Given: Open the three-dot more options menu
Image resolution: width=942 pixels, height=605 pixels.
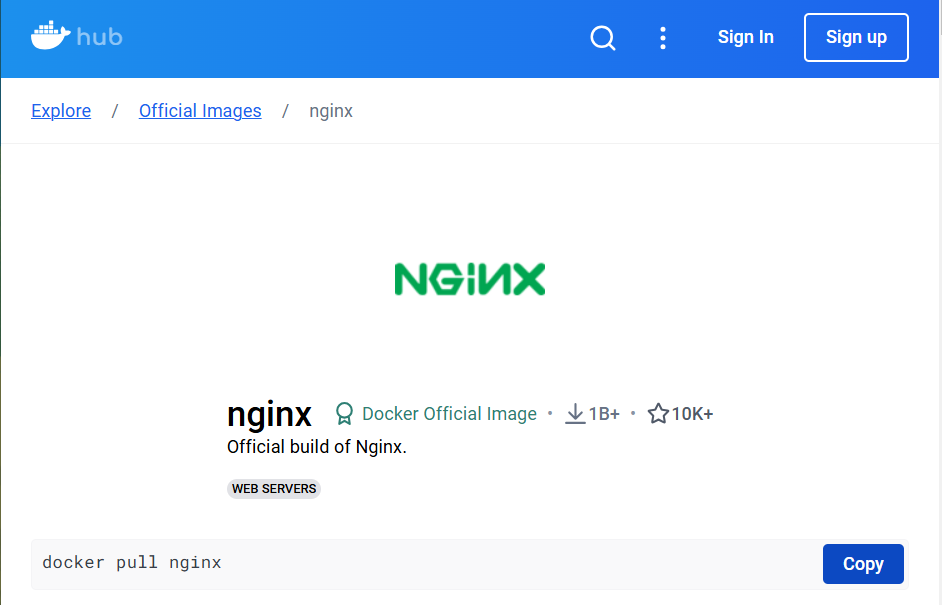Looking at the screenshot, I should [663, 38].
